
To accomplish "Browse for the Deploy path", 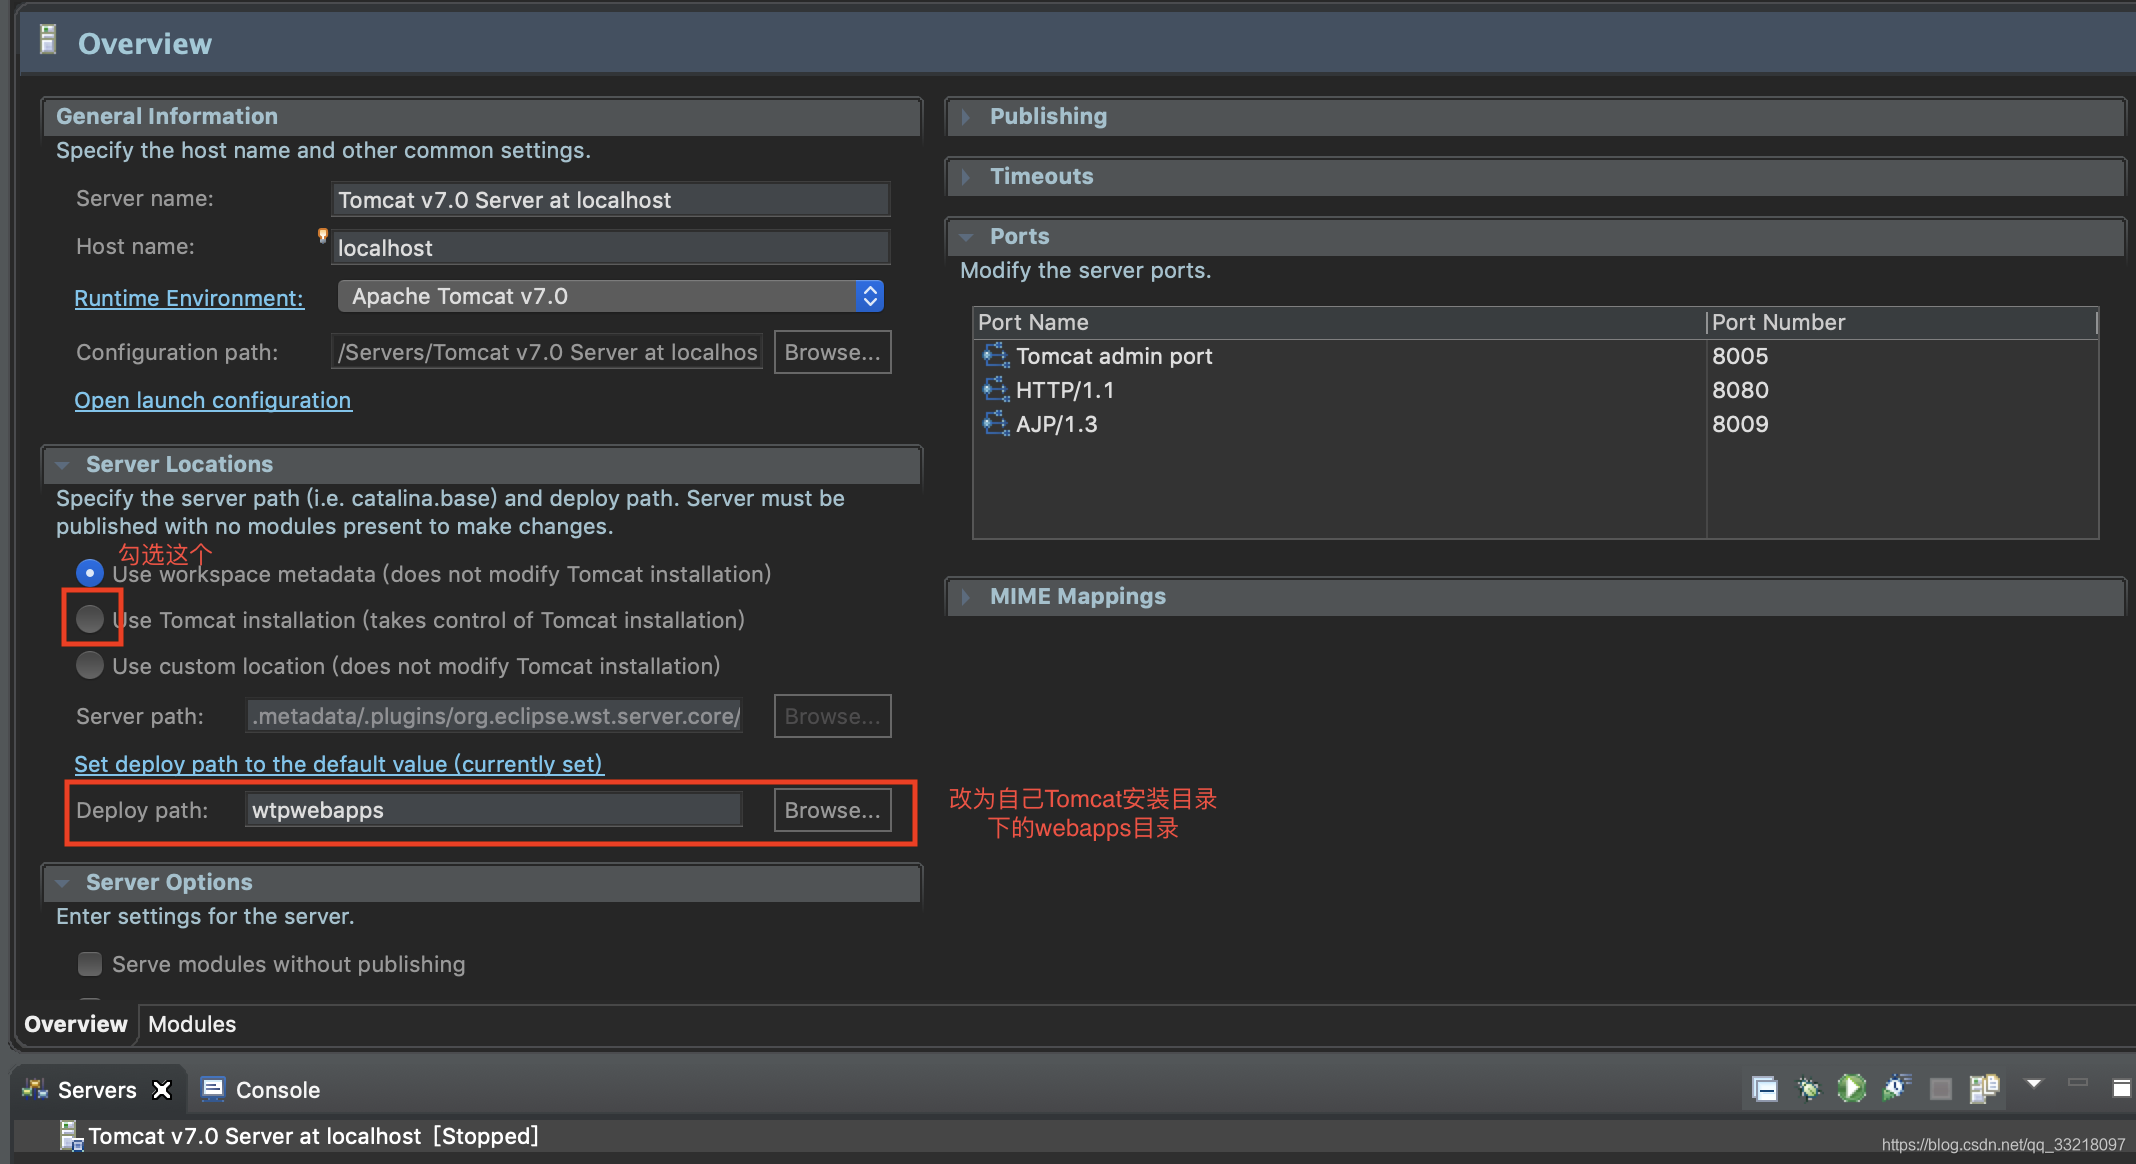I will click(x=832, y=810).
